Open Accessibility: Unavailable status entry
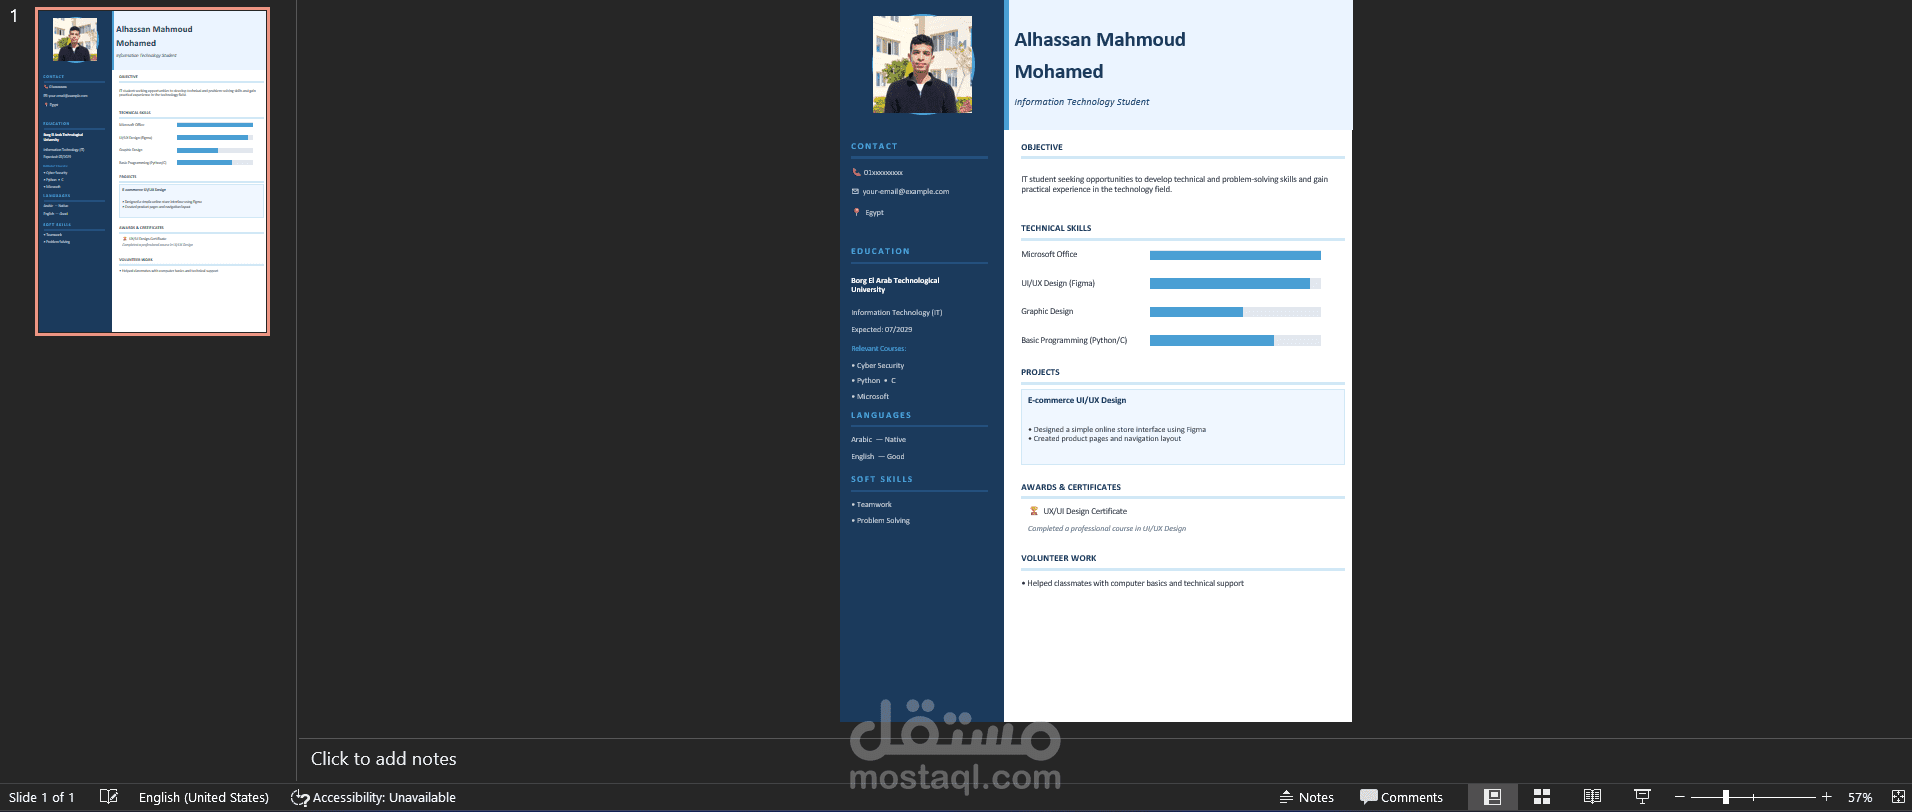The width and height of the screenshot is (1912, 812). pyautogui.click(x=373, y=797)
